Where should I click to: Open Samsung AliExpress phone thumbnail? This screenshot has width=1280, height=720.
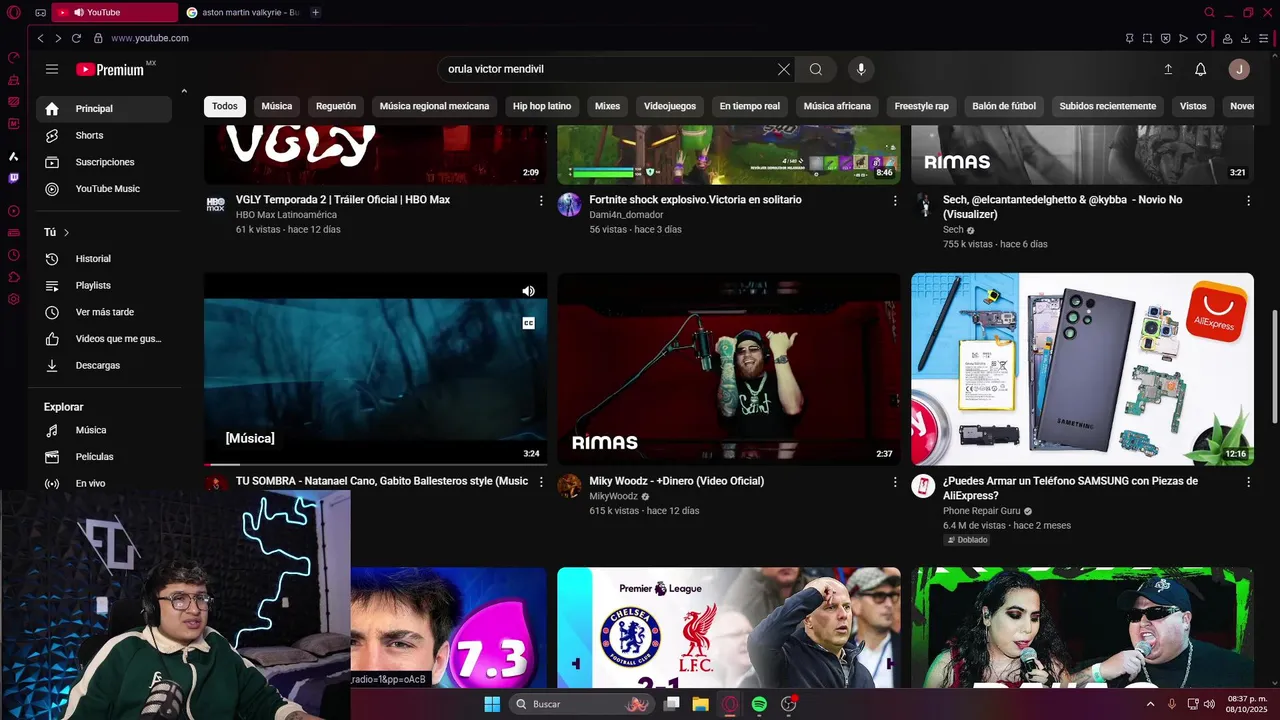1082,369
